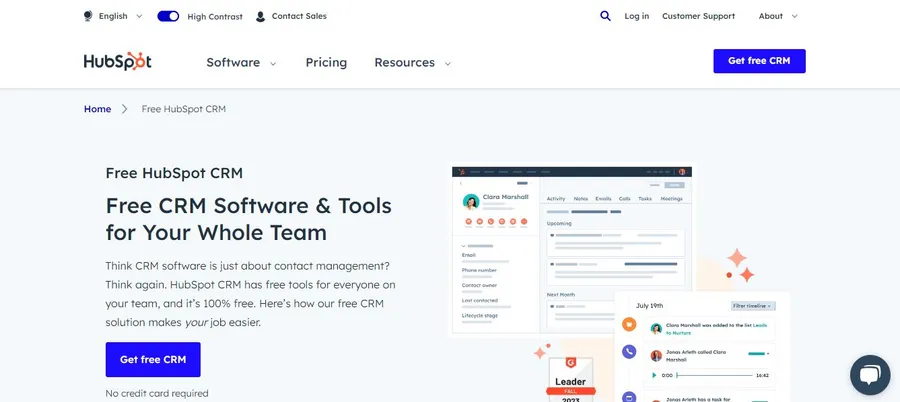This screenshot has width=900, height=402.
Task: Click the Lifecycle stage field label
Action: (480, 315)
